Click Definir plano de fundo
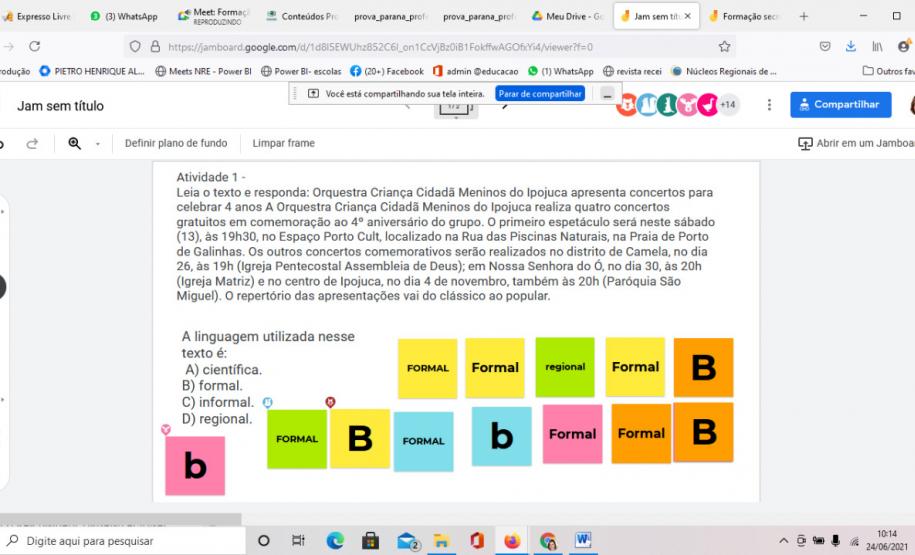Screen dimensions: 915x555 176,143
